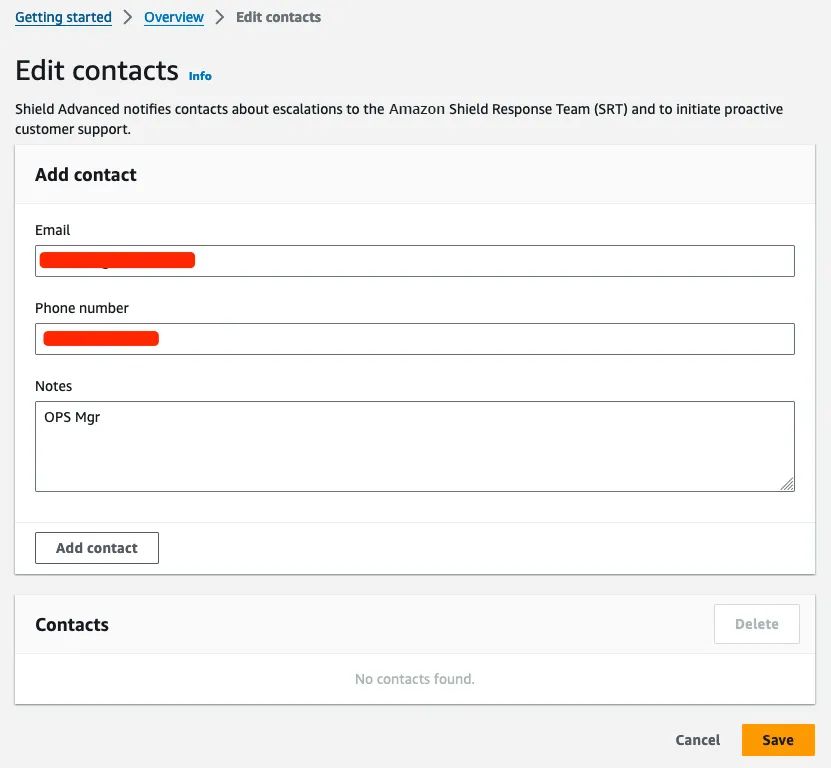Click the Add contact section heading

tap(86, 175)
